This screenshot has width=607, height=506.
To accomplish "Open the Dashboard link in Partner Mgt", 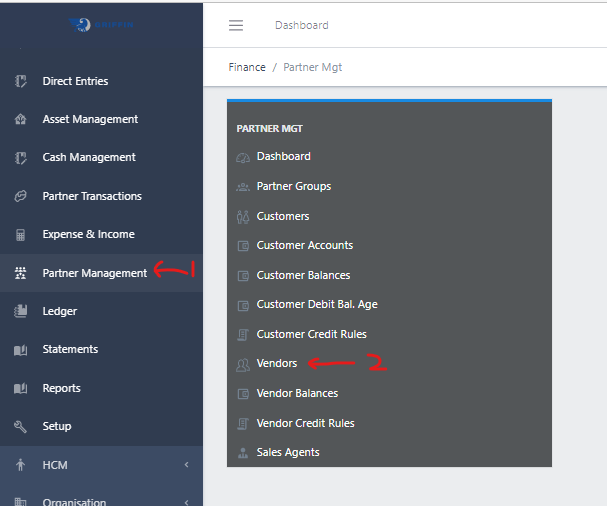I will [284, 156].
